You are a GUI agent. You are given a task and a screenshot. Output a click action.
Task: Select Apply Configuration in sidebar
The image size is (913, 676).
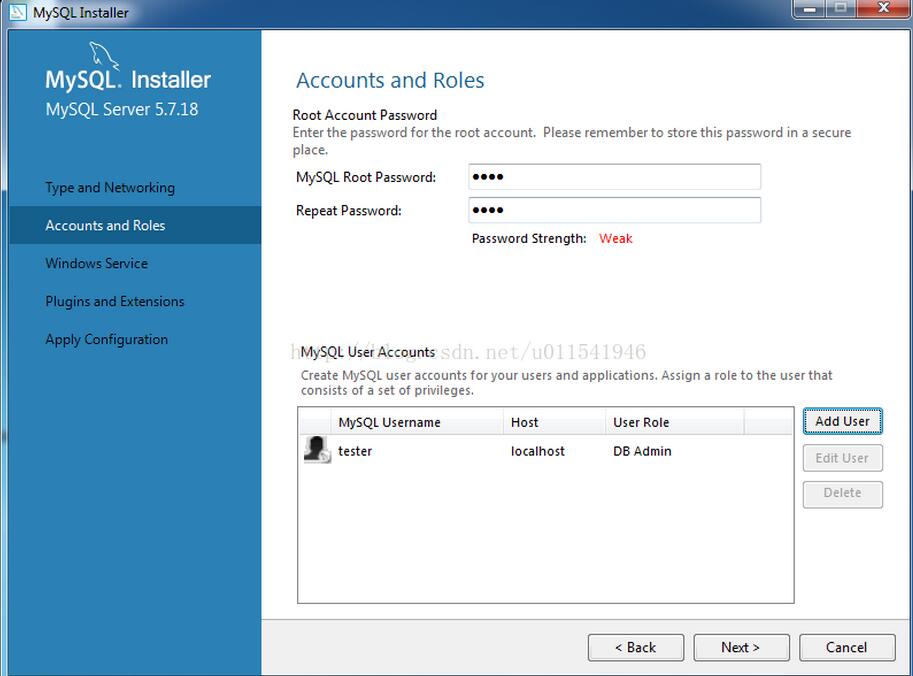pos(106,340)
